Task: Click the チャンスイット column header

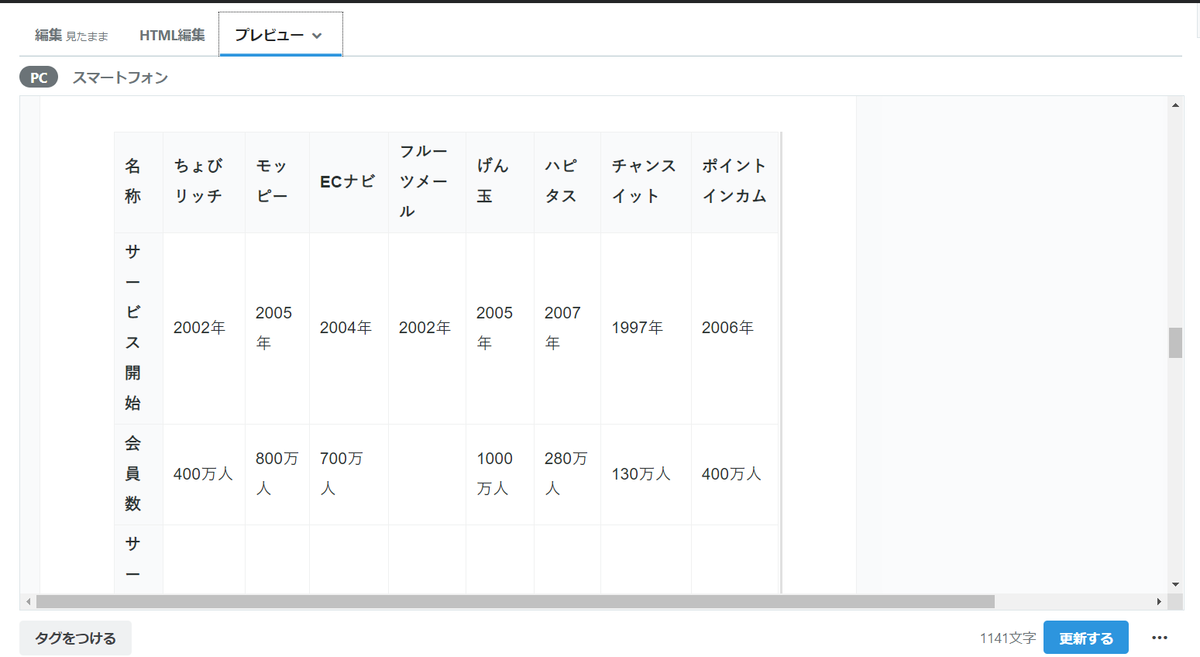Action: pyautogui.click(x=644, y=181)
